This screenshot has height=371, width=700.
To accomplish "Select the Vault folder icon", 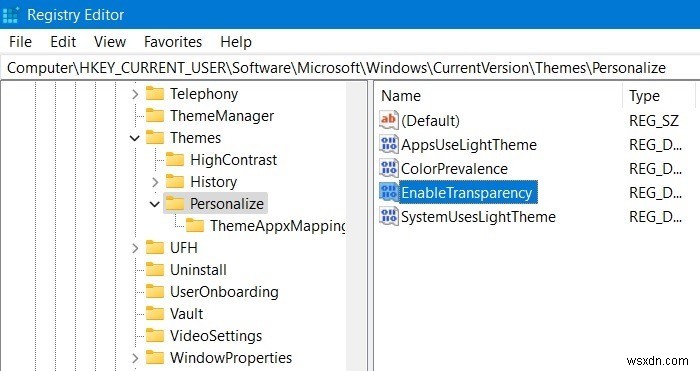I will (x=155, y=313).
